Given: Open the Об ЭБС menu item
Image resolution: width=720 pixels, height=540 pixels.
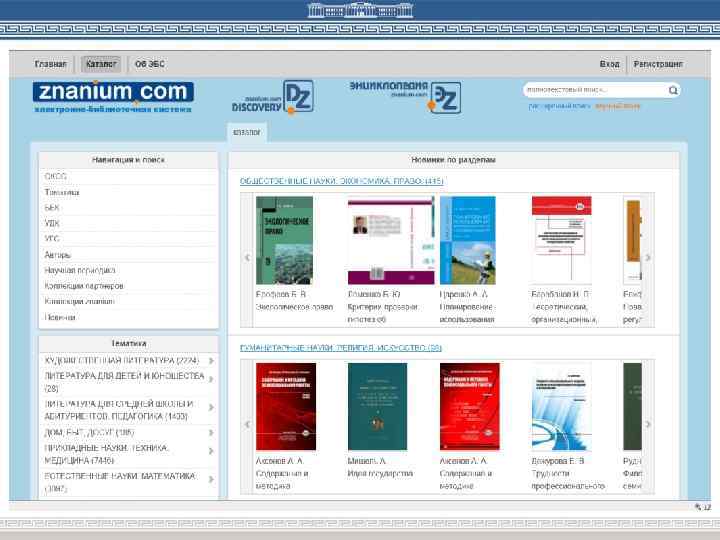Looking at the screenshot, I should (150, 64).
